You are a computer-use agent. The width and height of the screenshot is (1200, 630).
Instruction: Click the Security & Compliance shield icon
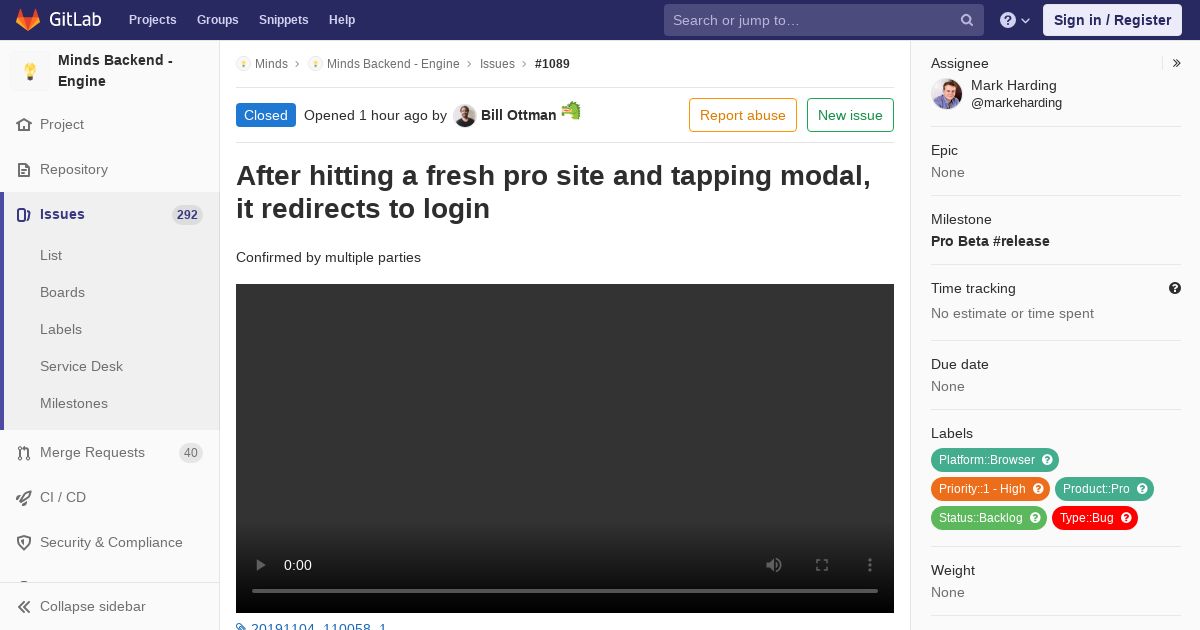pyautogui.click(x=24, y=543)
